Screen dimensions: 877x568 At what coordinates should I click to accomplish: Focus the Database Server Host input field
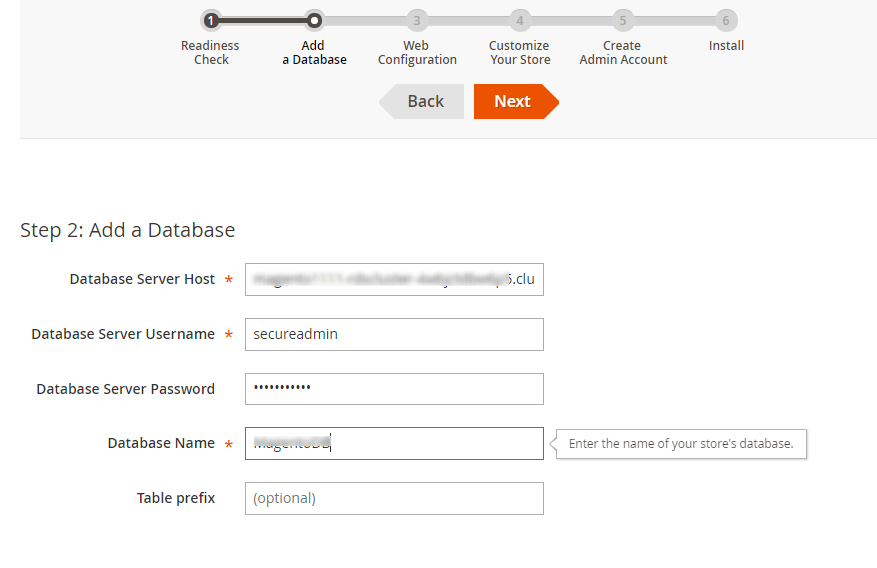(394, 280)
